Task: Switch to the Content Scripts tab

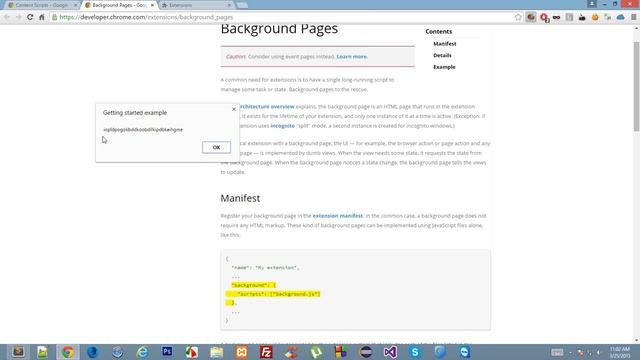Action: 42,5
